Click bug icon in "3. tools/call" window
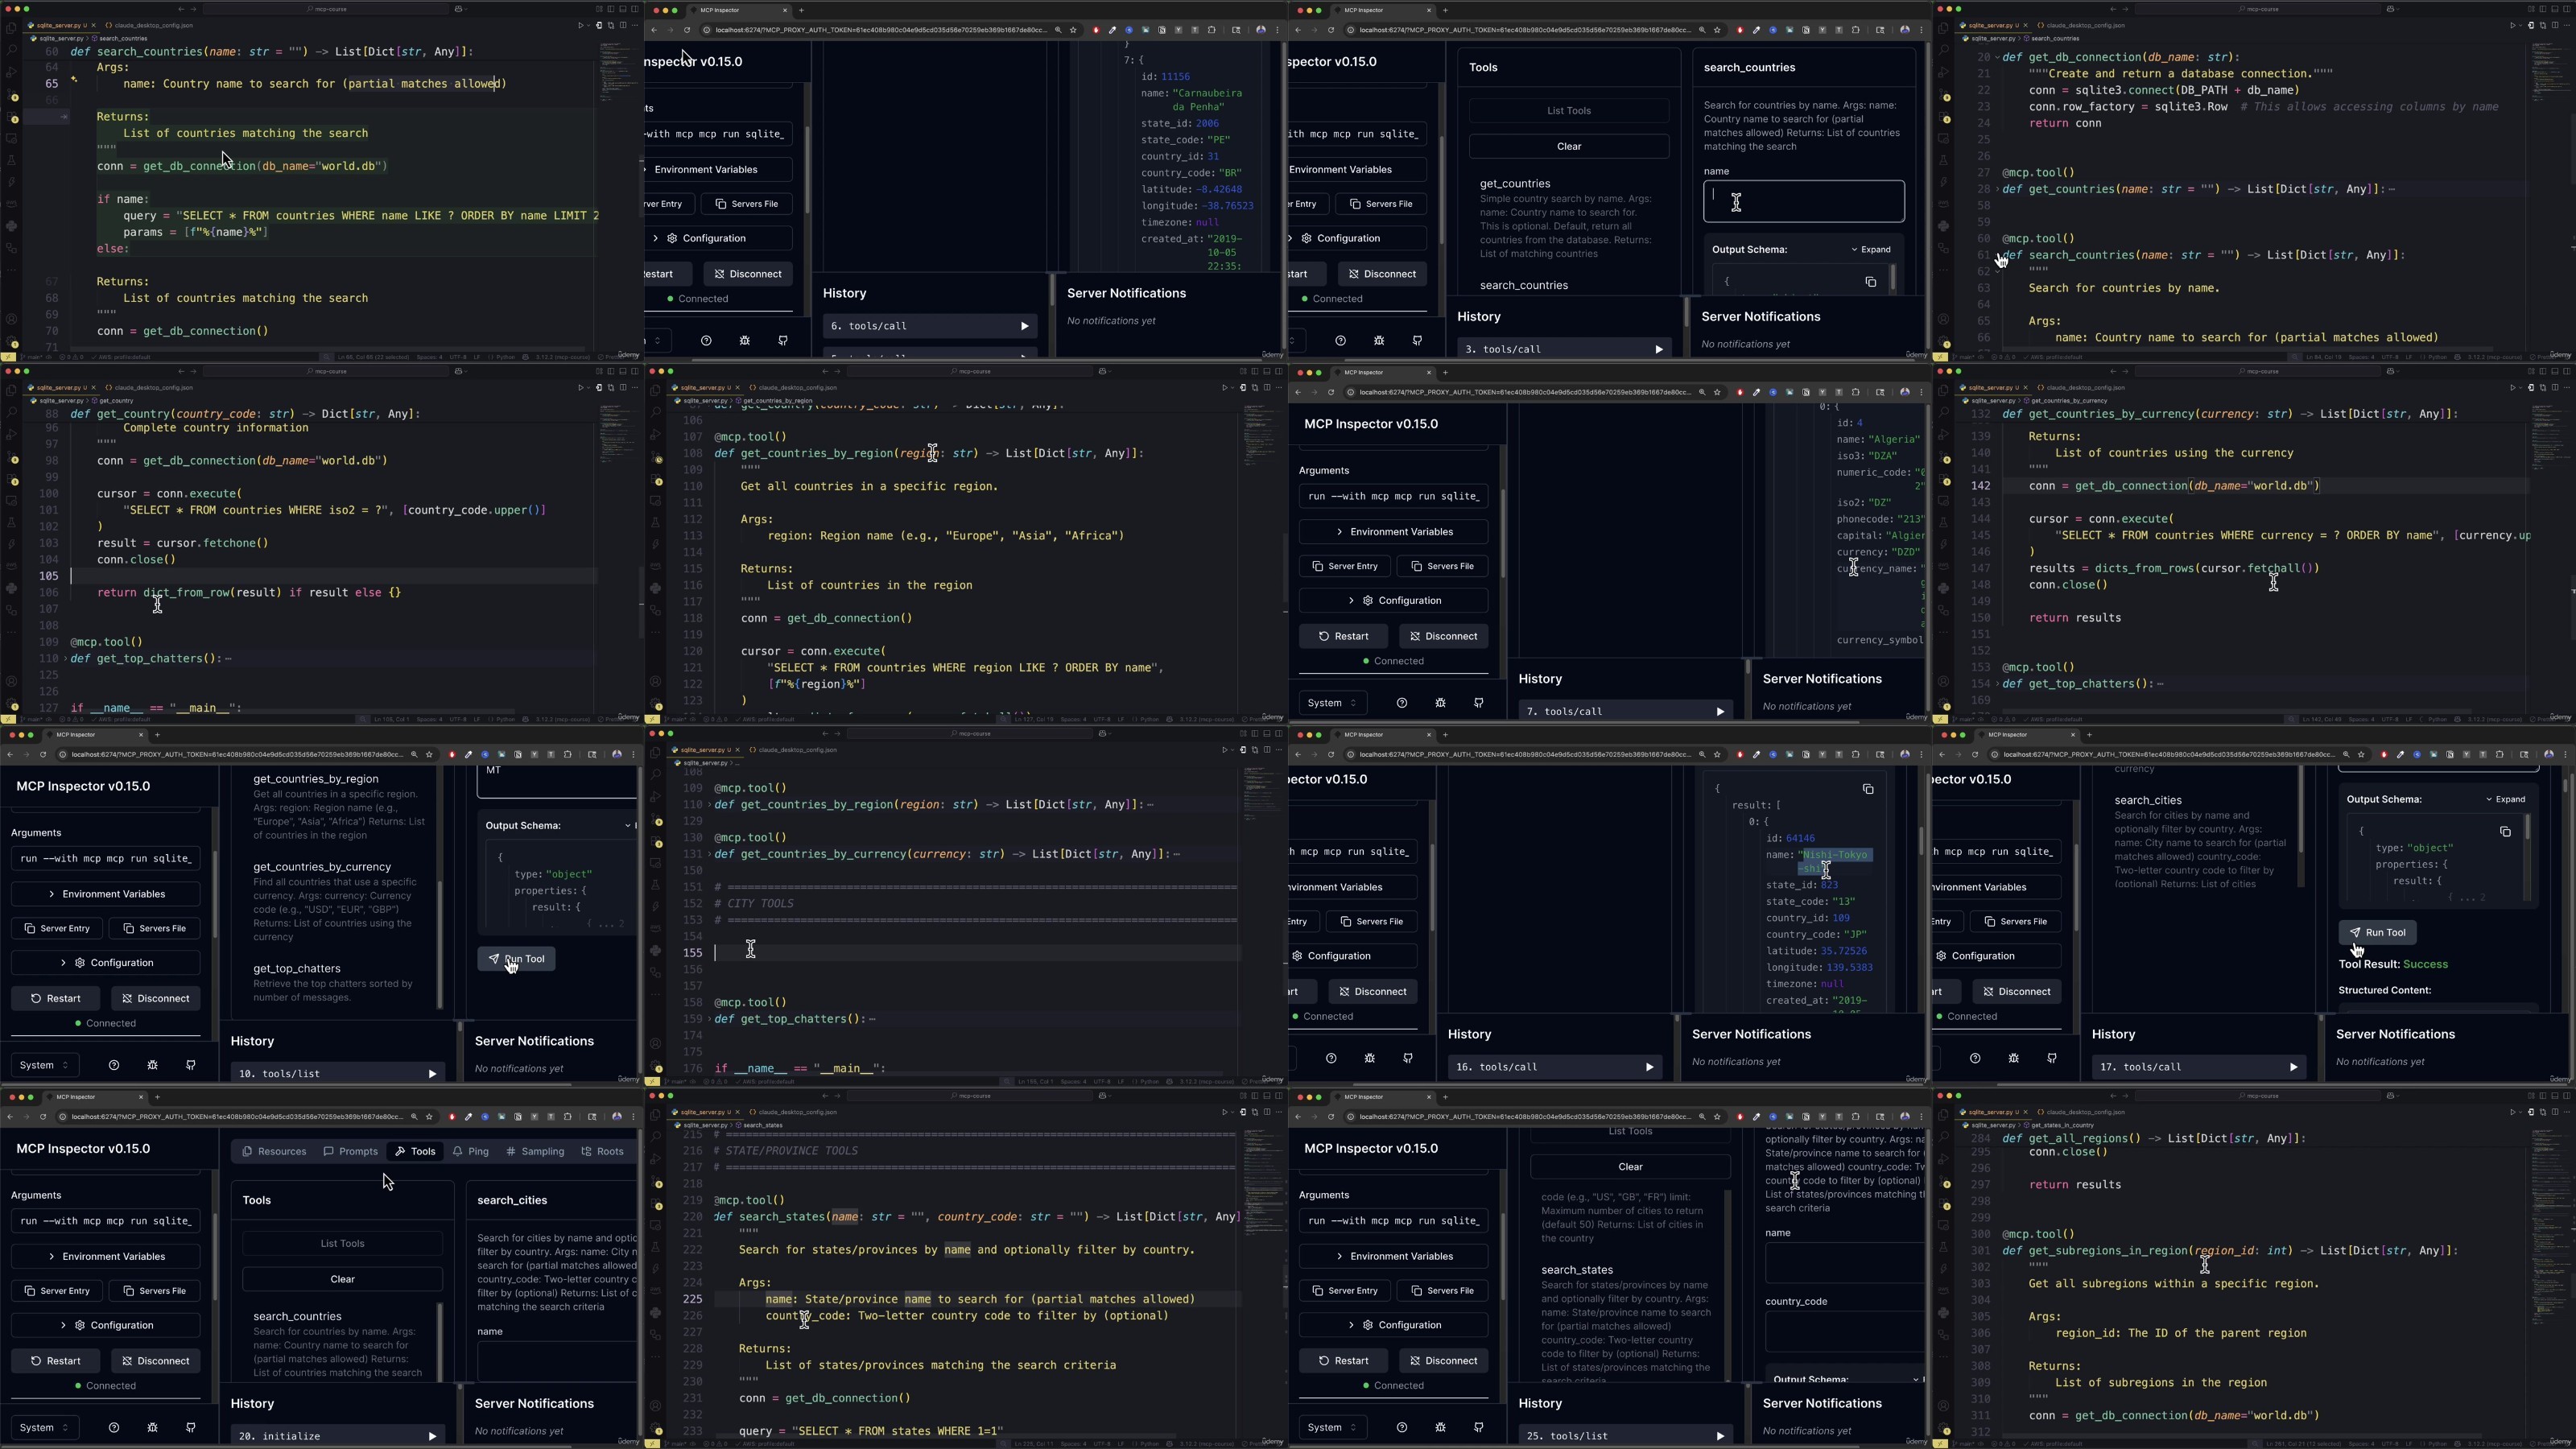Screen dimensions: 2576x1449 pos(1379,341)
